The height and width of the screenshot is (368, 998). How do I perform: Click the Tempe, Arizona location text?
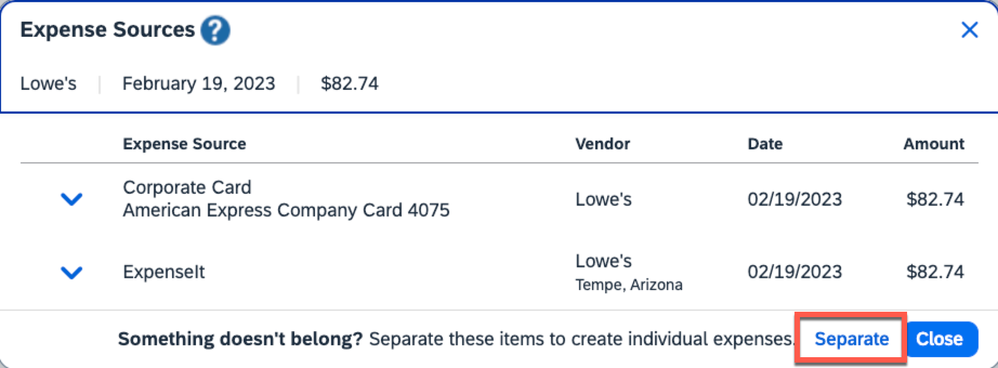(x=629, y=285)
